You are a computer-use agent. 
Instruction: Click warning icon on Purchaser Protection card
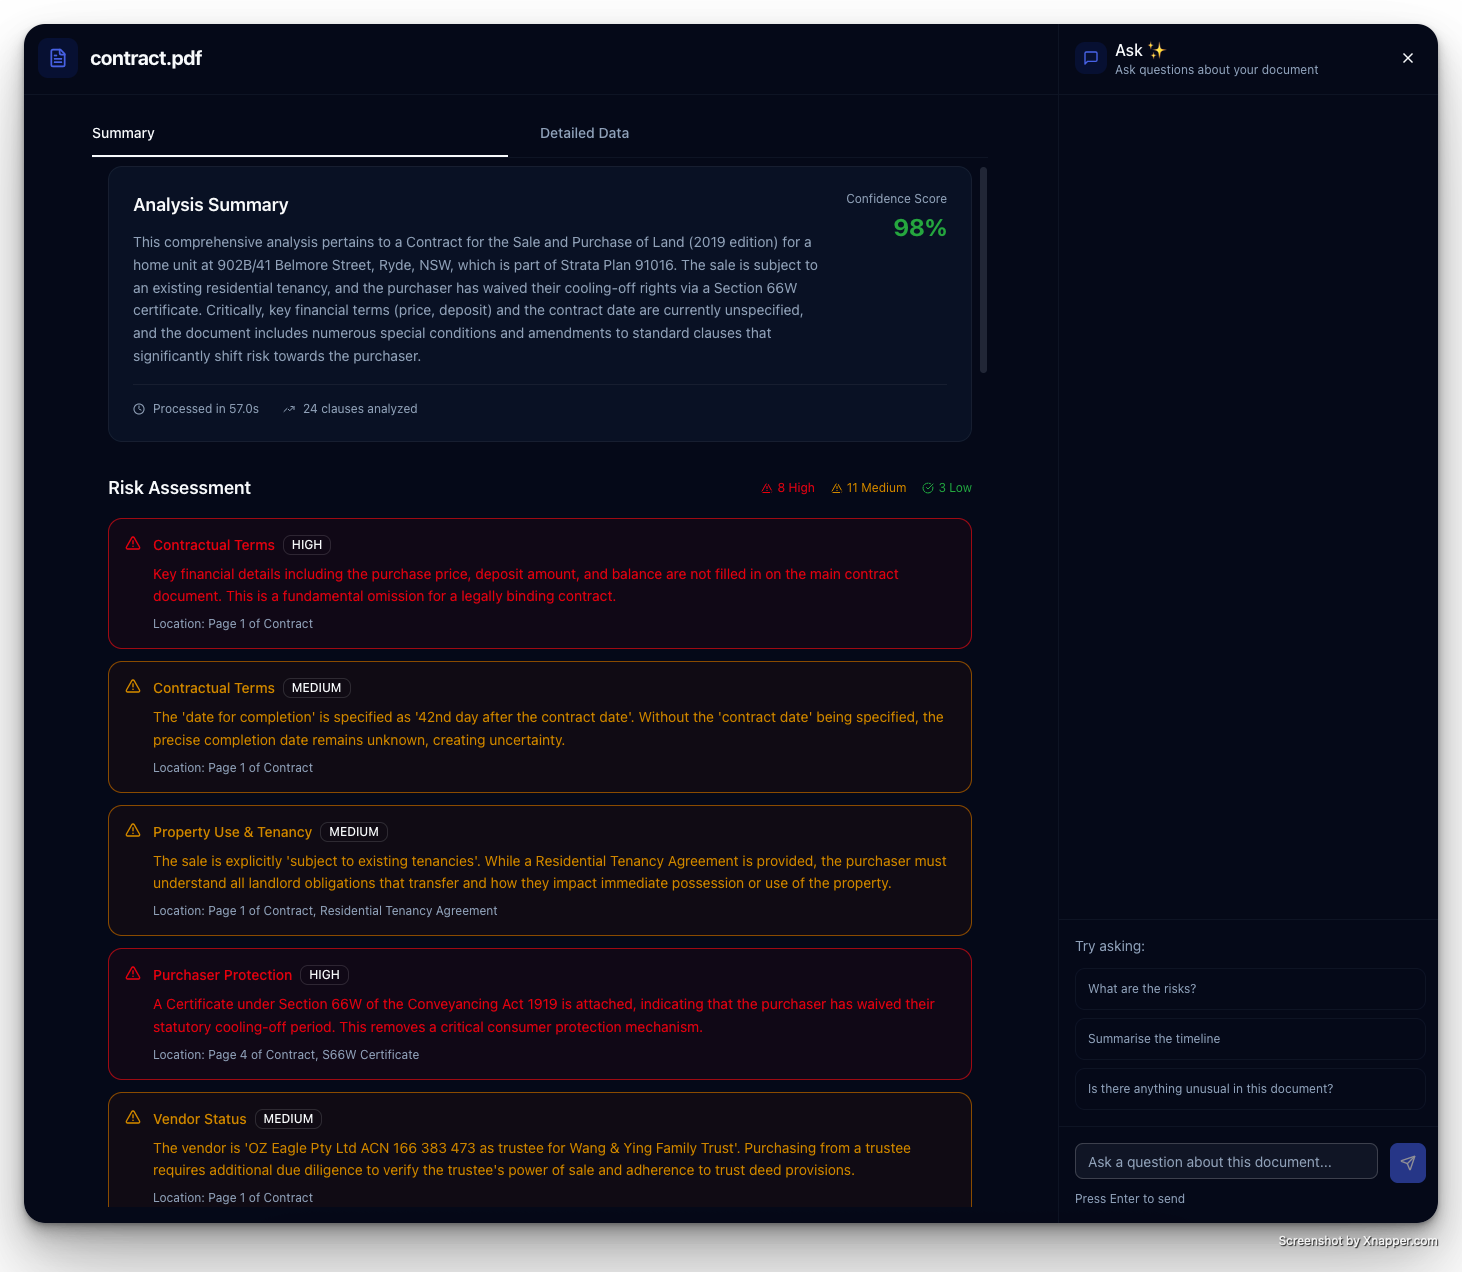[x=133, y=974]
